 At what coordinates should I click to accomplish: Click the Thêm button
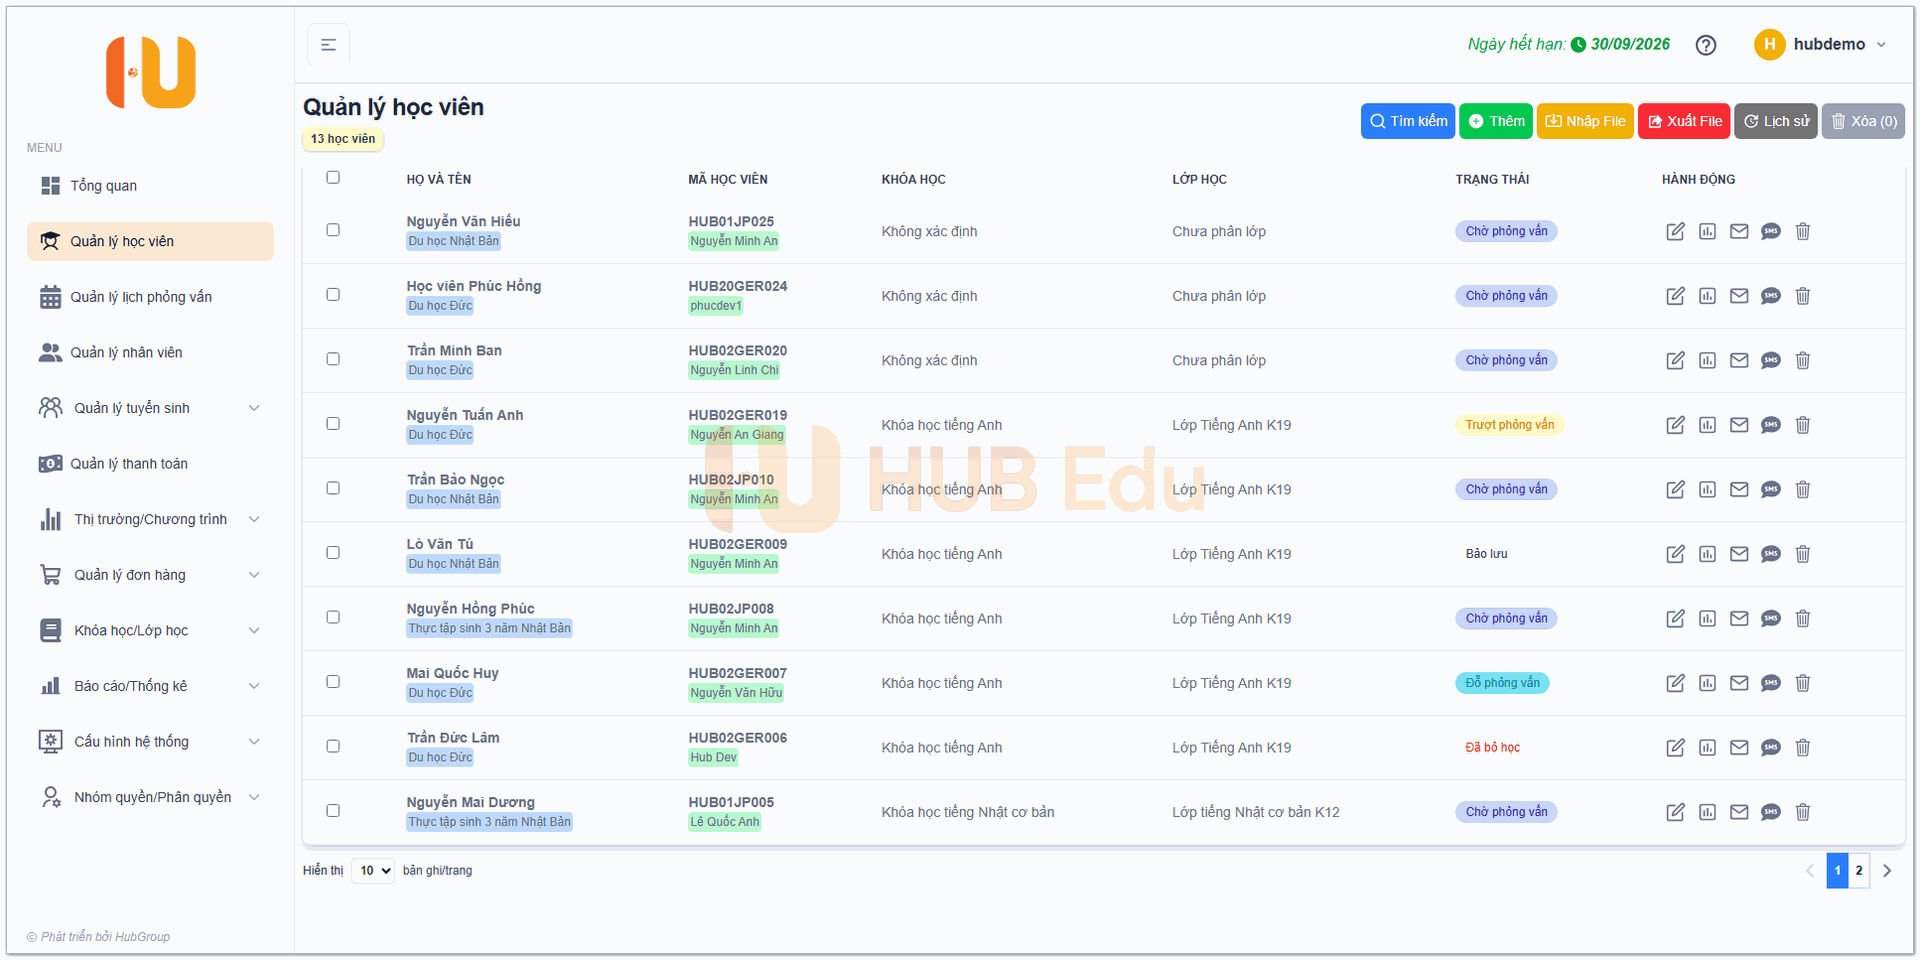[1496, 121]
